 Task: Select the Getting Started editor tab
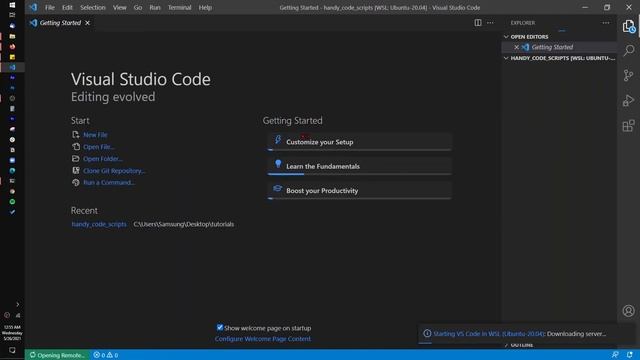click(60, 23)
